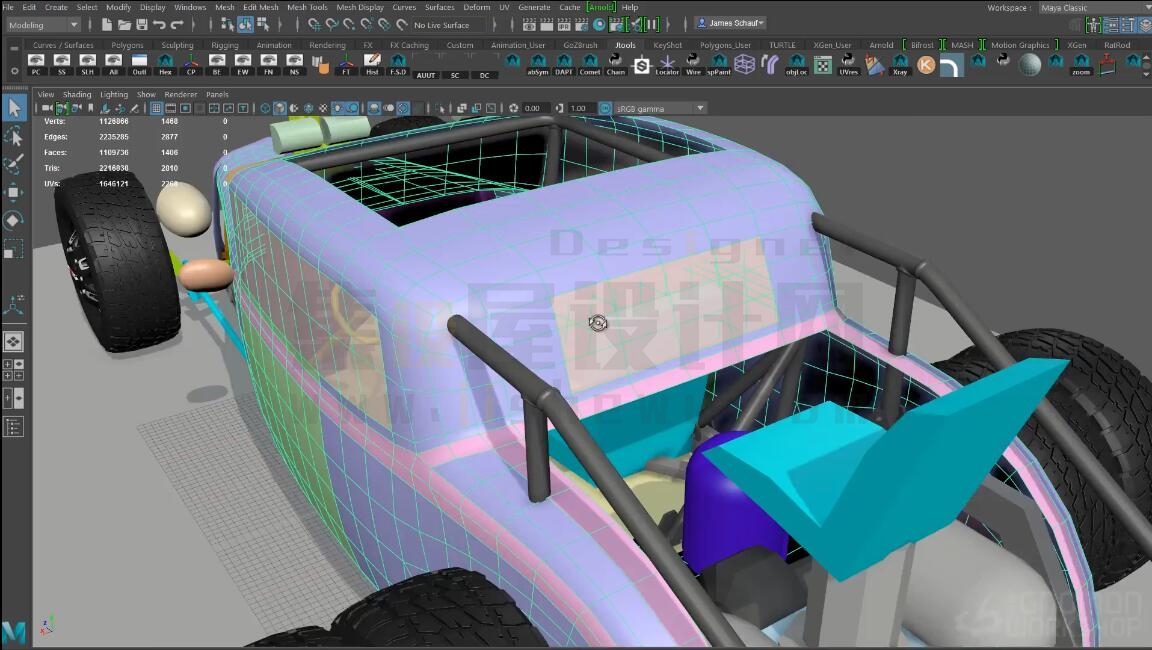Toggle select by object type mode
Viewport: 1152px width, 650px height.
click(x=245, y=24)
